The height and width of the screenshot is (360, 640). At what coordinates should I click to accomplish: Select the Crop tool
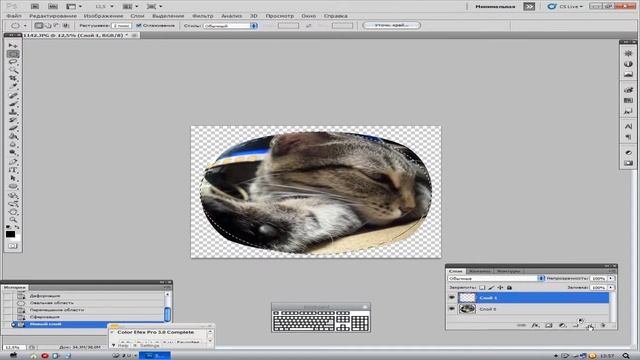13,78
